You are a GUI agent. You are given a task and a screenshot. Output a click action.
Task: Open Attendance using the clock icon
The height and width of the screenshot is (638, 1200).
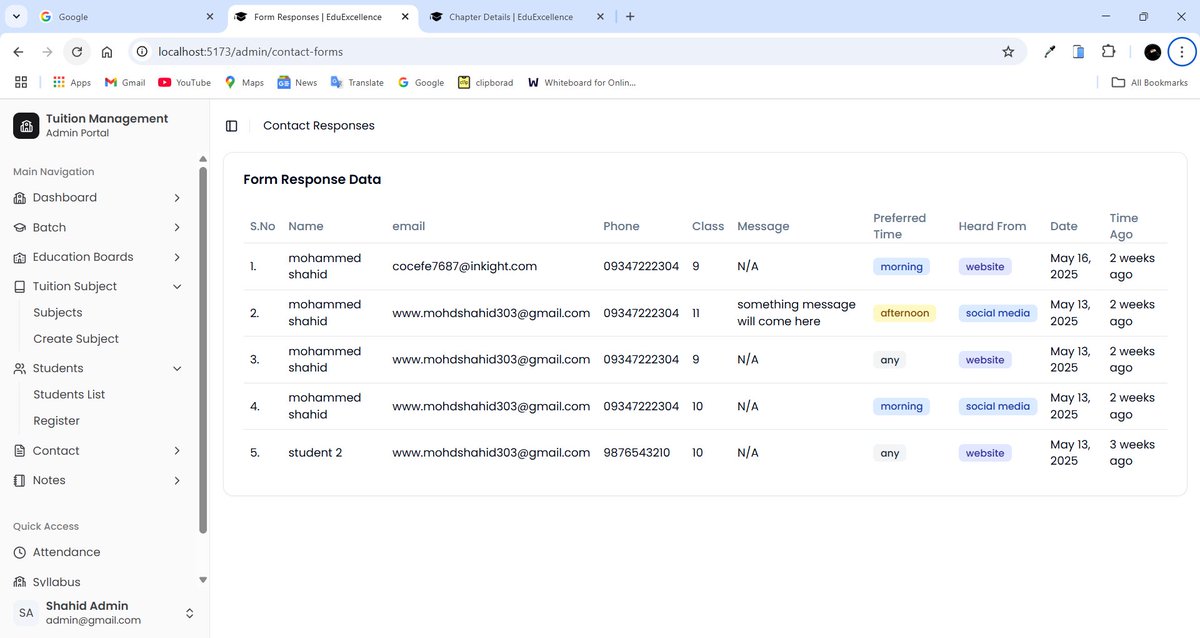(x=20, y=551)
